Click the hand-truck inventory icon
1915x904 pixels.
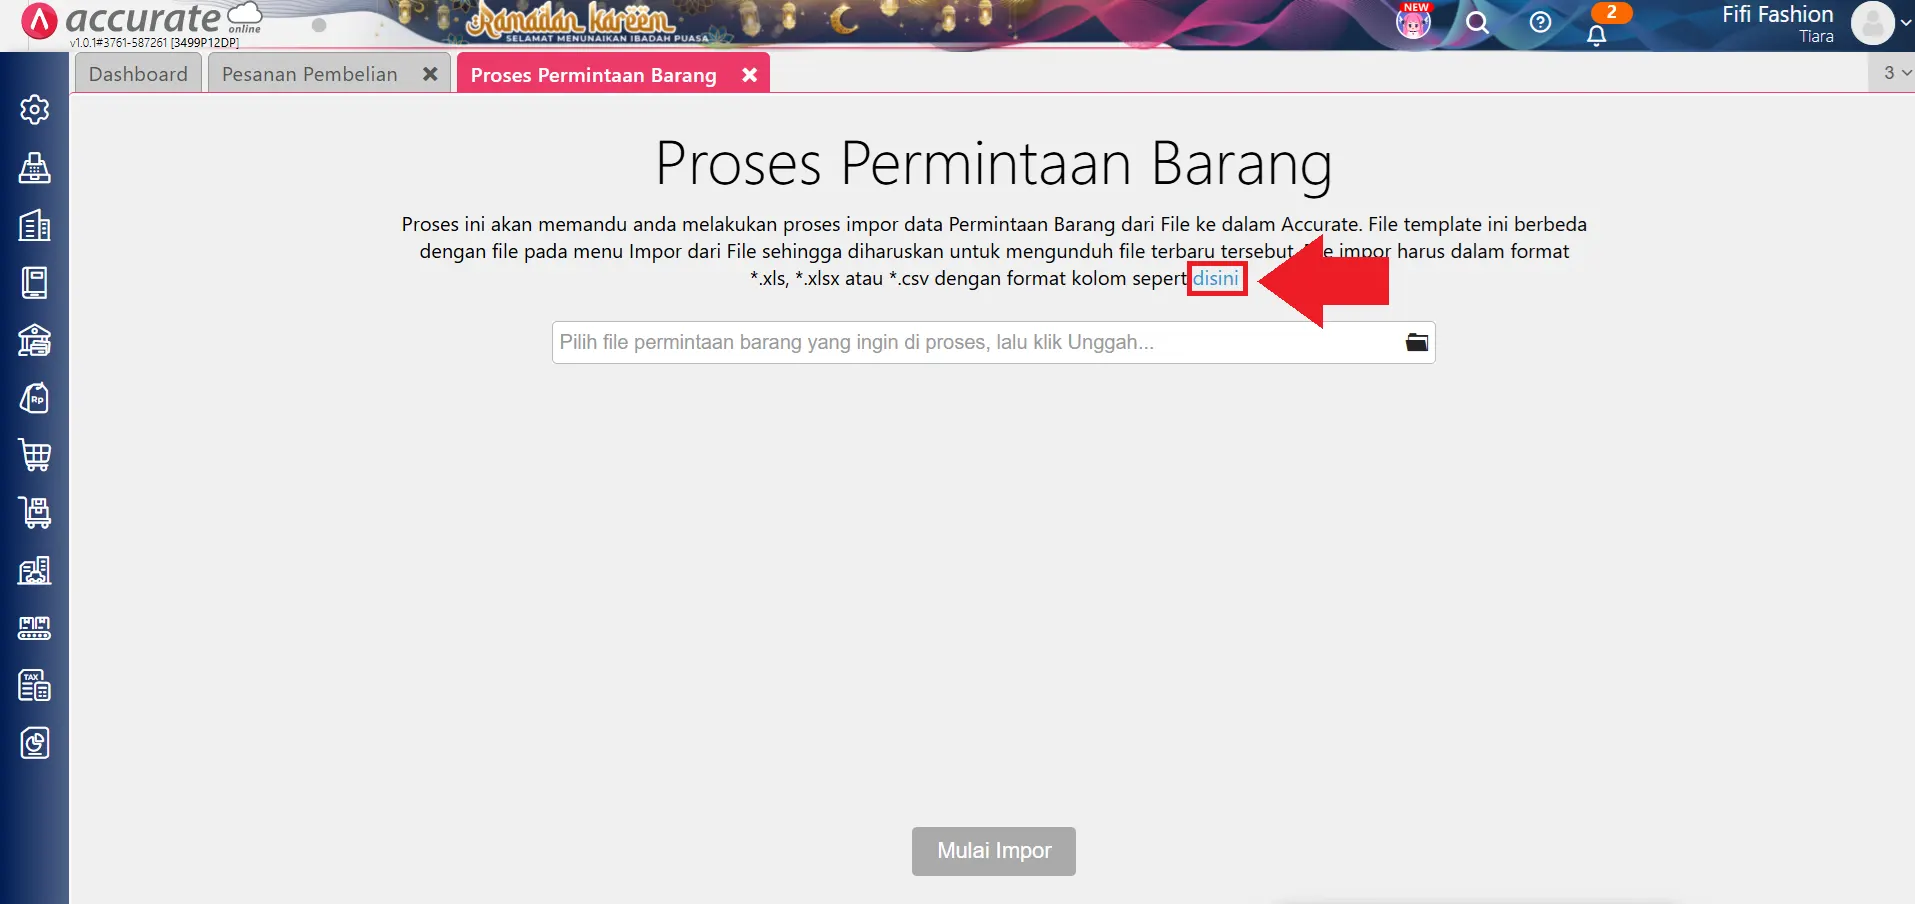coord(34,513)
